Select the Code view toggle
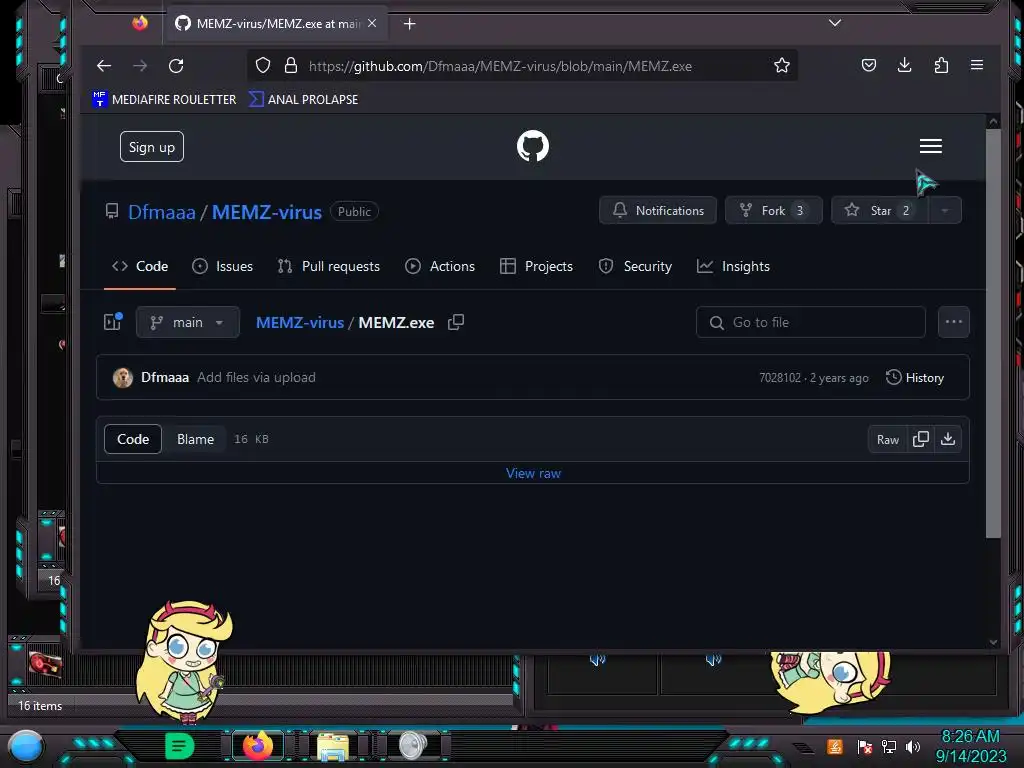Viewport: 1024px width, 768px height. [x=133, y=439]
